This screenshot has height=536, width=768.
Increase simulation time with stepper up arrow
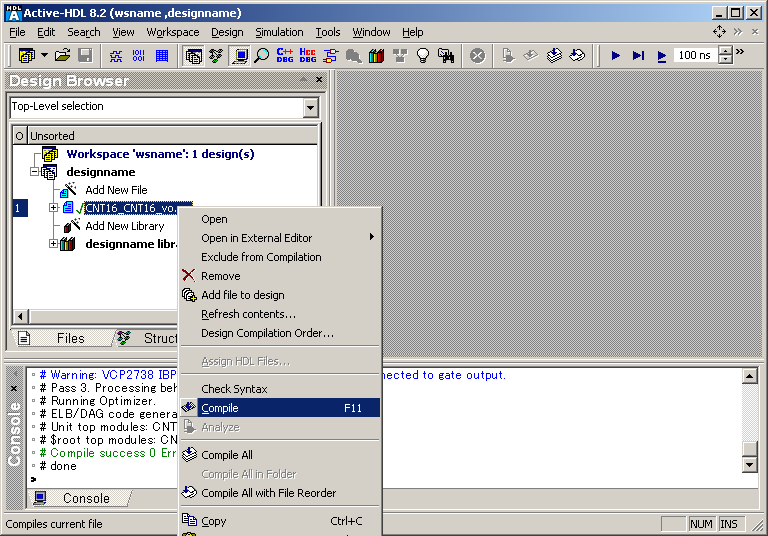pyautogui.click(x=725, y=50)
